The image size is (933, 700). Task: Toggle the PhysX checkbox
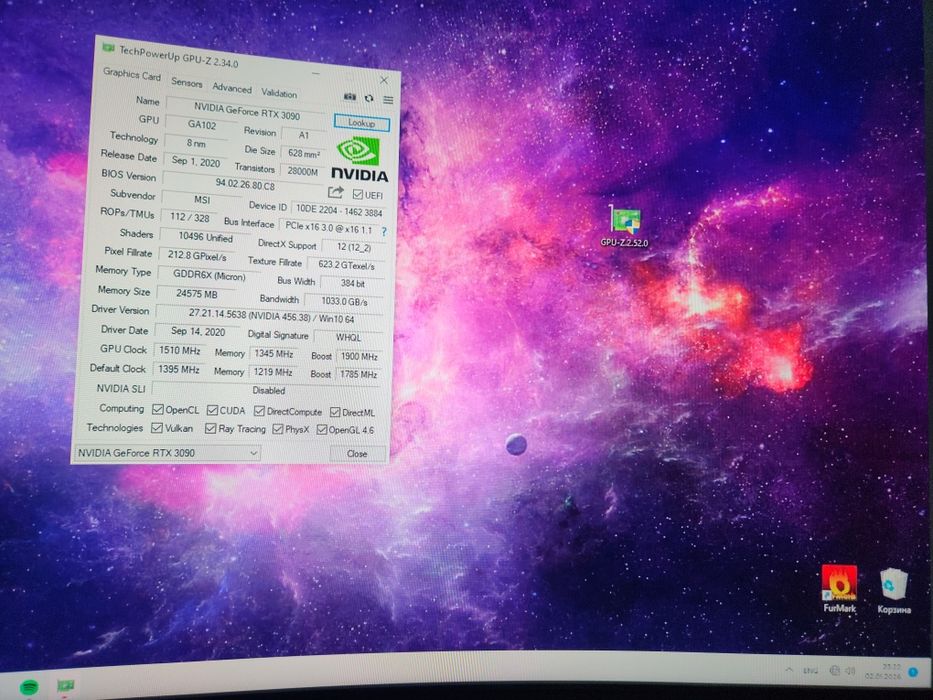(x=277, y=429)
